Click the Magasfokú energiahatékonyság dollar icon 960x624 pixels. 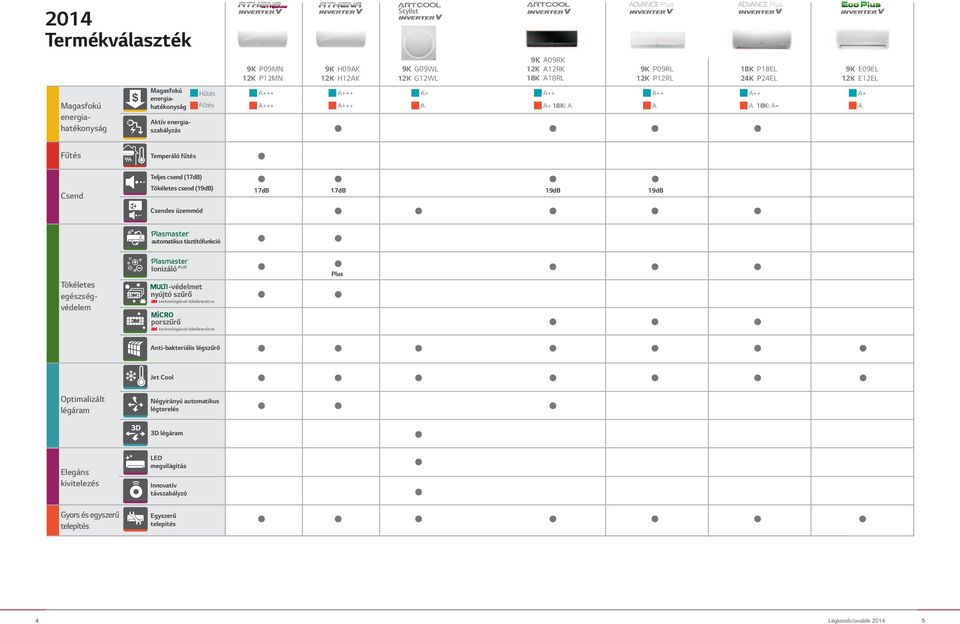tap(135, 99)
